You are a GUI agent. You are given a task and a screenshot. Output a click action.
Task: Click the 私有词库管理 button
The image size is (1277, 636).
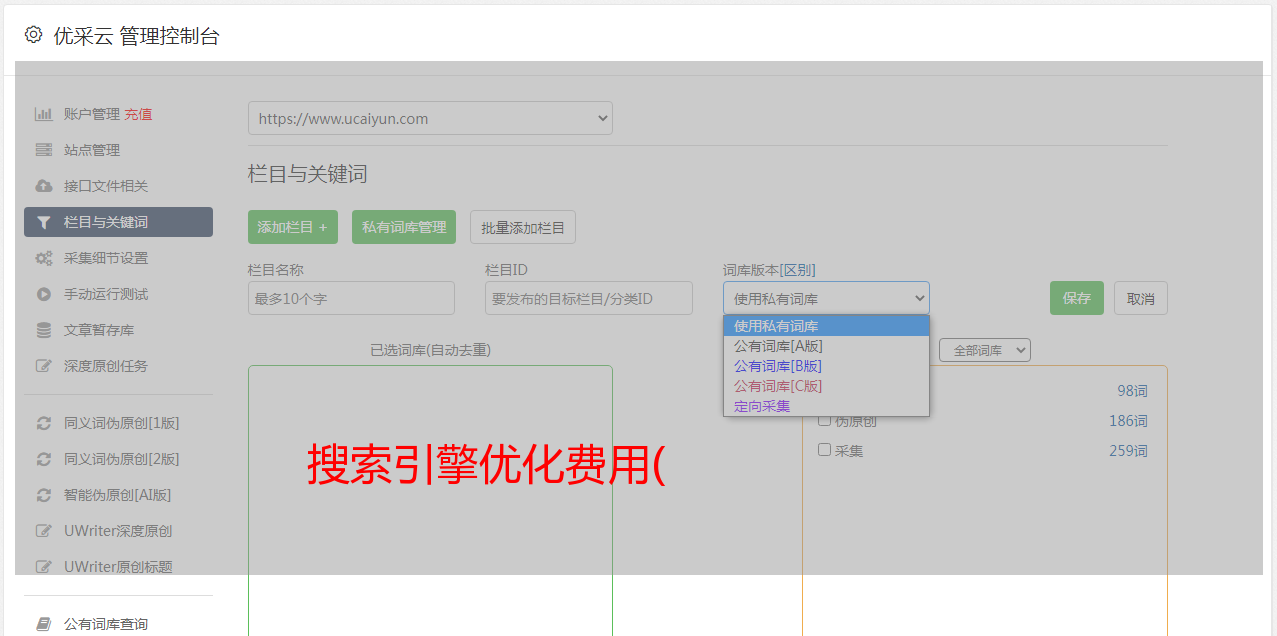point(404,227)
